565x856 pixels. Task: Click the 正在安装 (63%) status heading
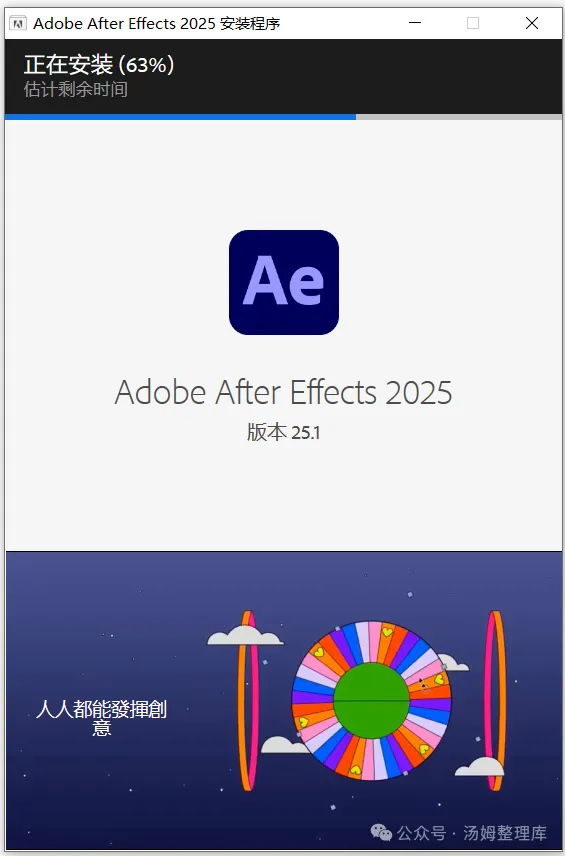(99, 65)
